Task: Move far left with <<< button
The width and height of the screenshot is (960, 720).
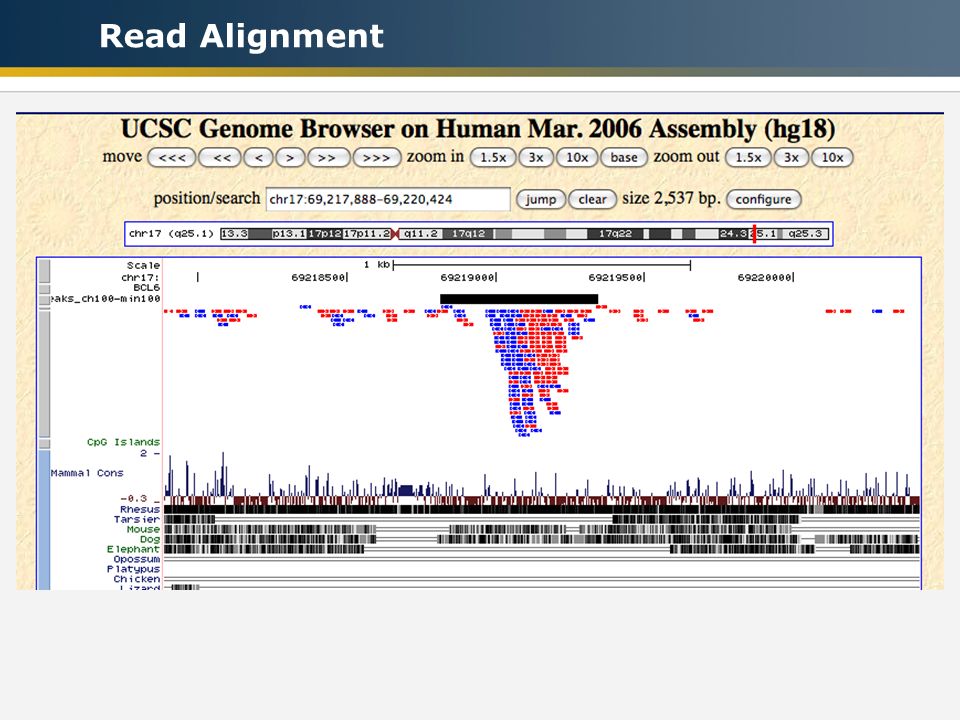Action: pyautogui.click(x=172, y=157)
